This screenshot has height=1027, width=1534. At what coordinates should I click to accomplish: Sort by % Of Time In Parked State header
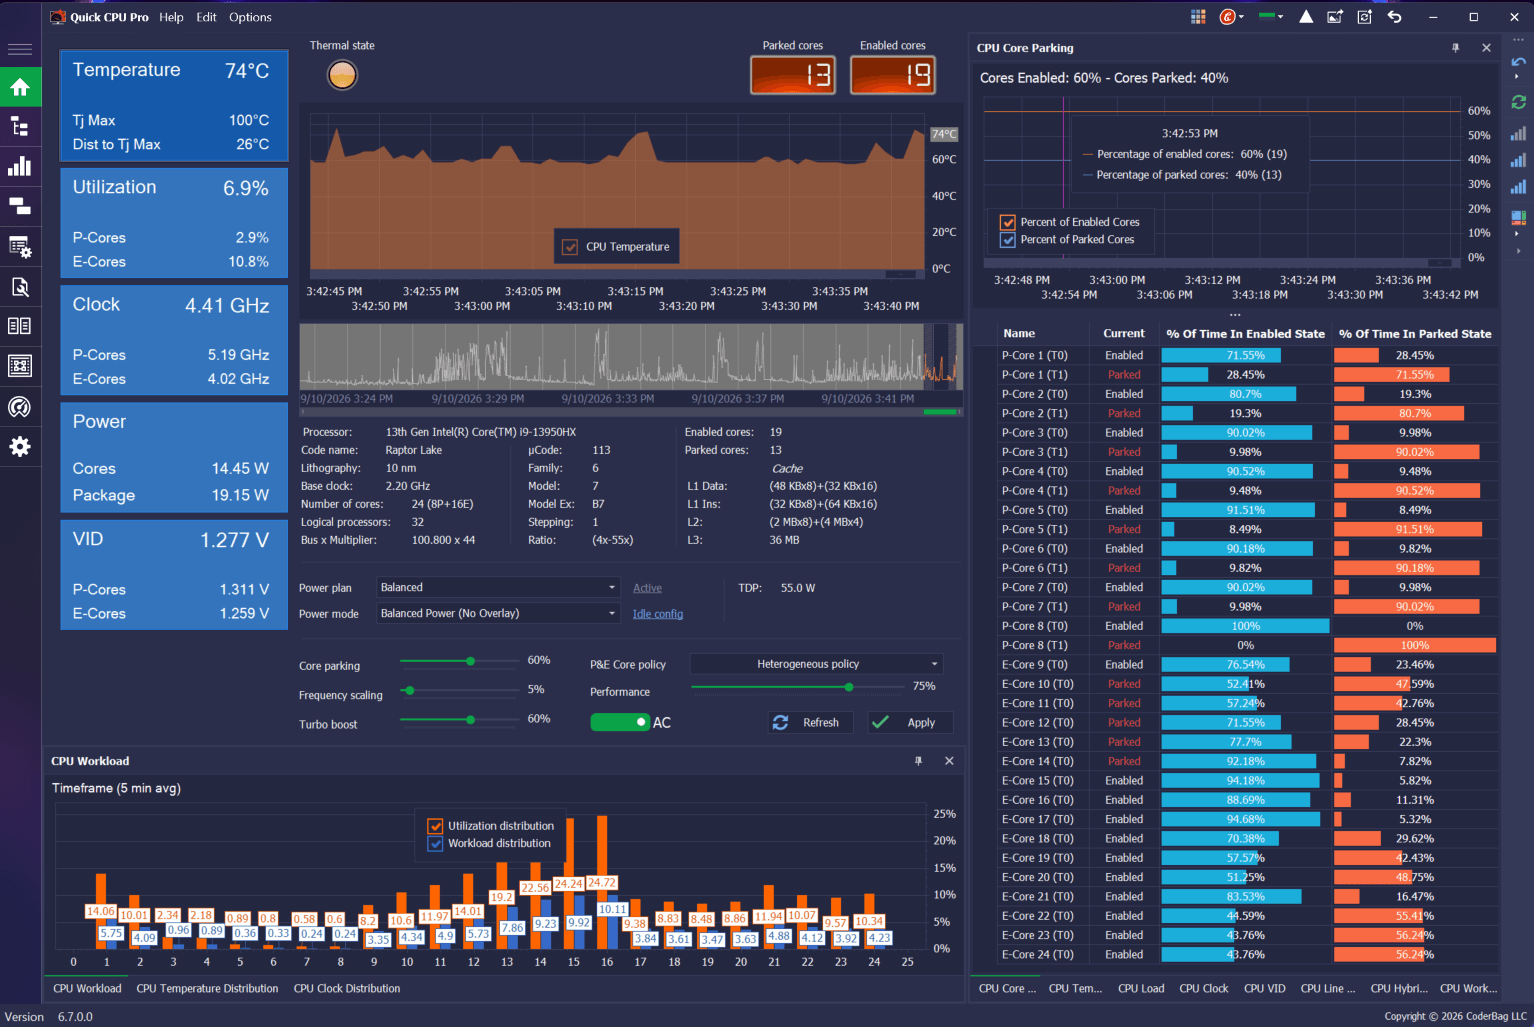(x=1415, y=334)
